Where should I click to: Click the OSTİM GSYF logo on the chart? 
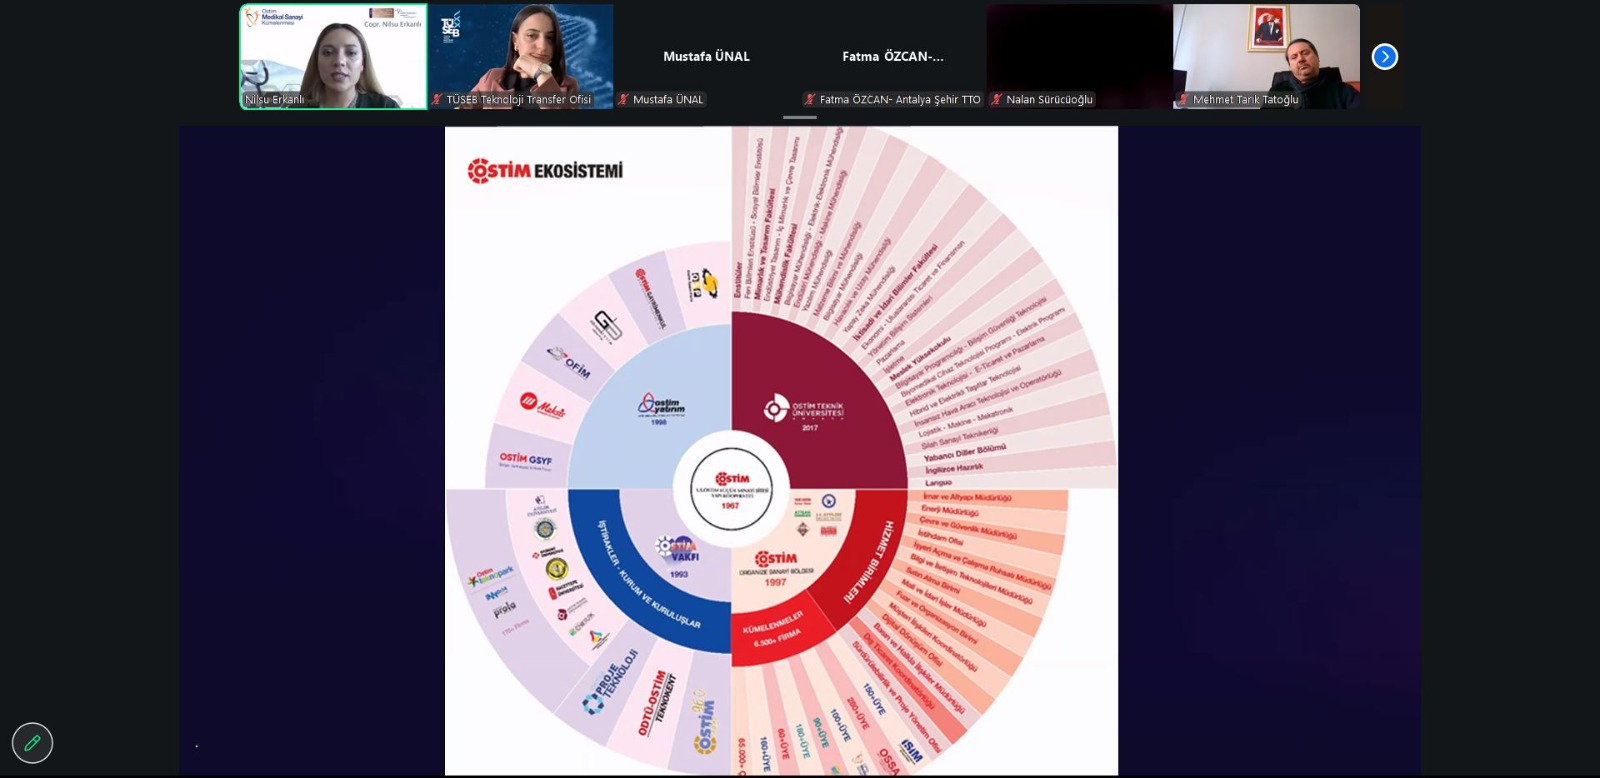(x=525, y=460)
